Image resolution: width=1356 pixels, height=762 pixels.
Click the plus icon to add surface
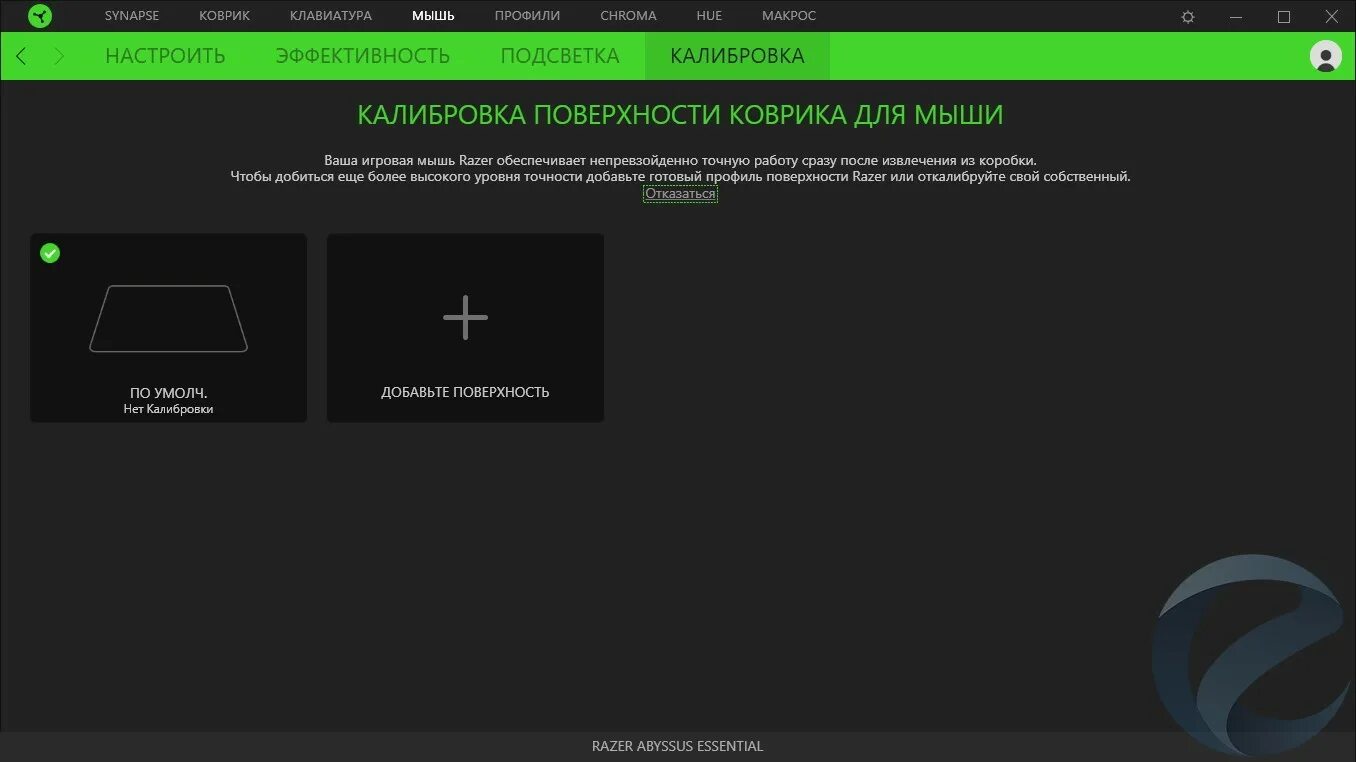(466, 318)
